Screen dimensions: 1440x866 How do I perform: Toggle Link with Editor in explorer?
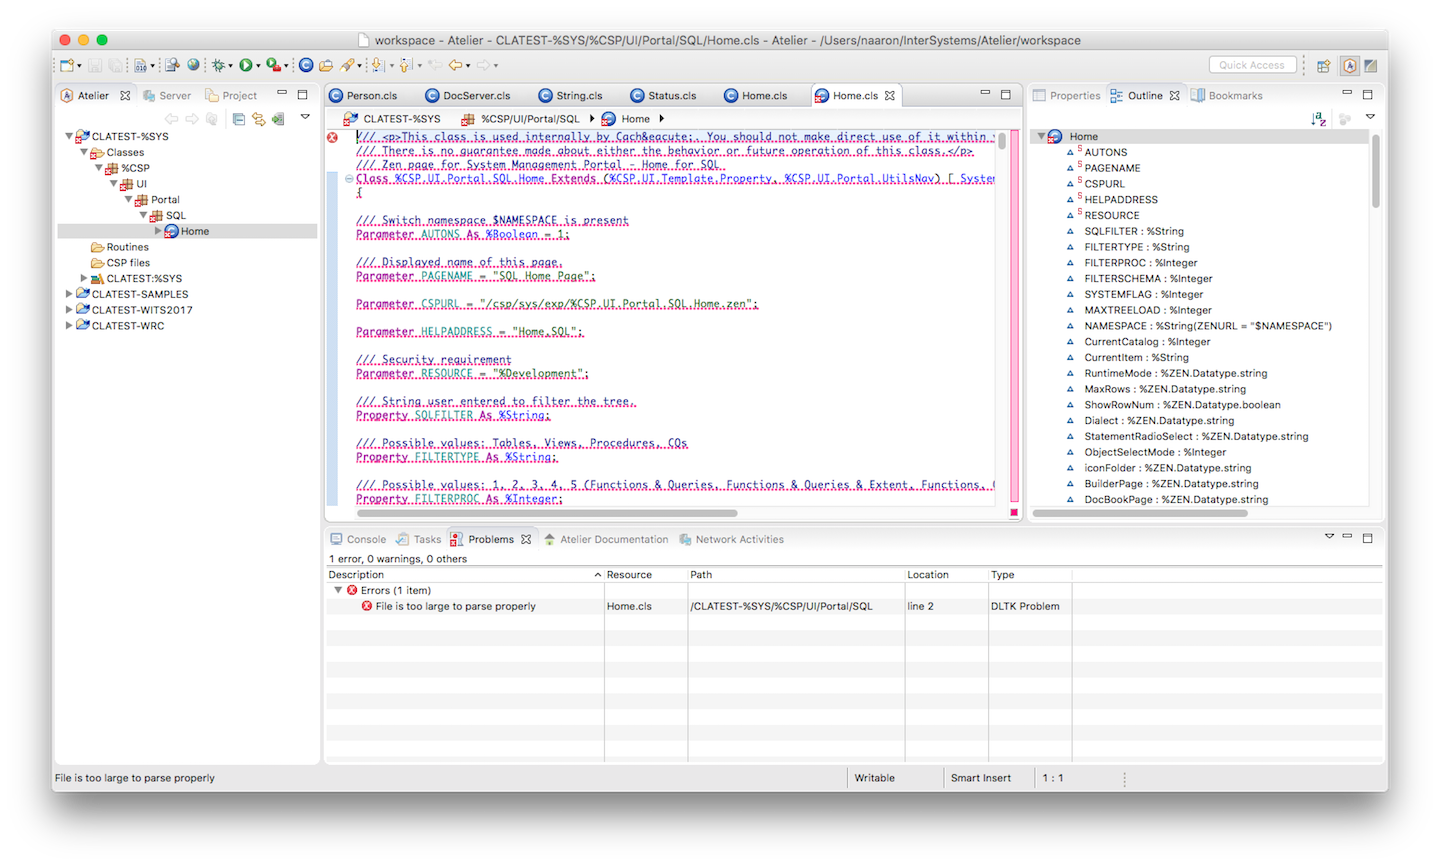pos(258,118)
